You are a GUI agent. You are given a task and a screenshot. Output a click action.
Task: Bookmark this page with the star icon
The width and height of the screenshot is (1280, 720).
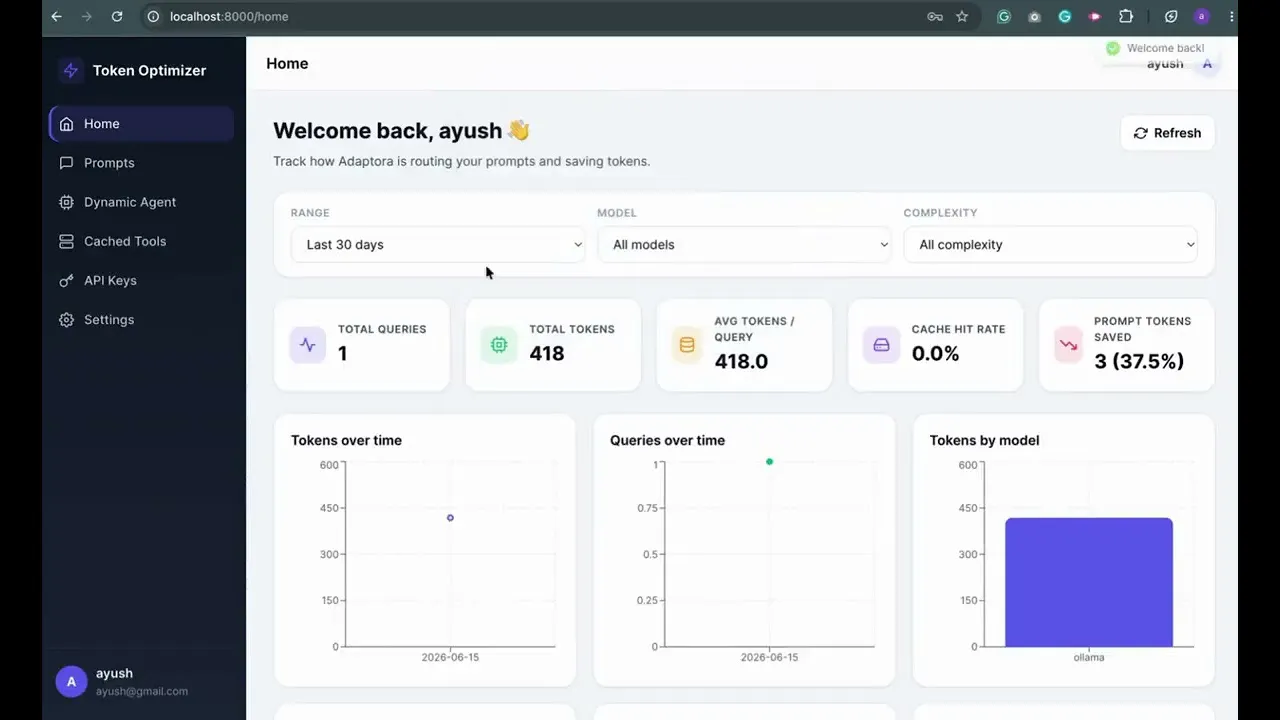click(962, 16)
